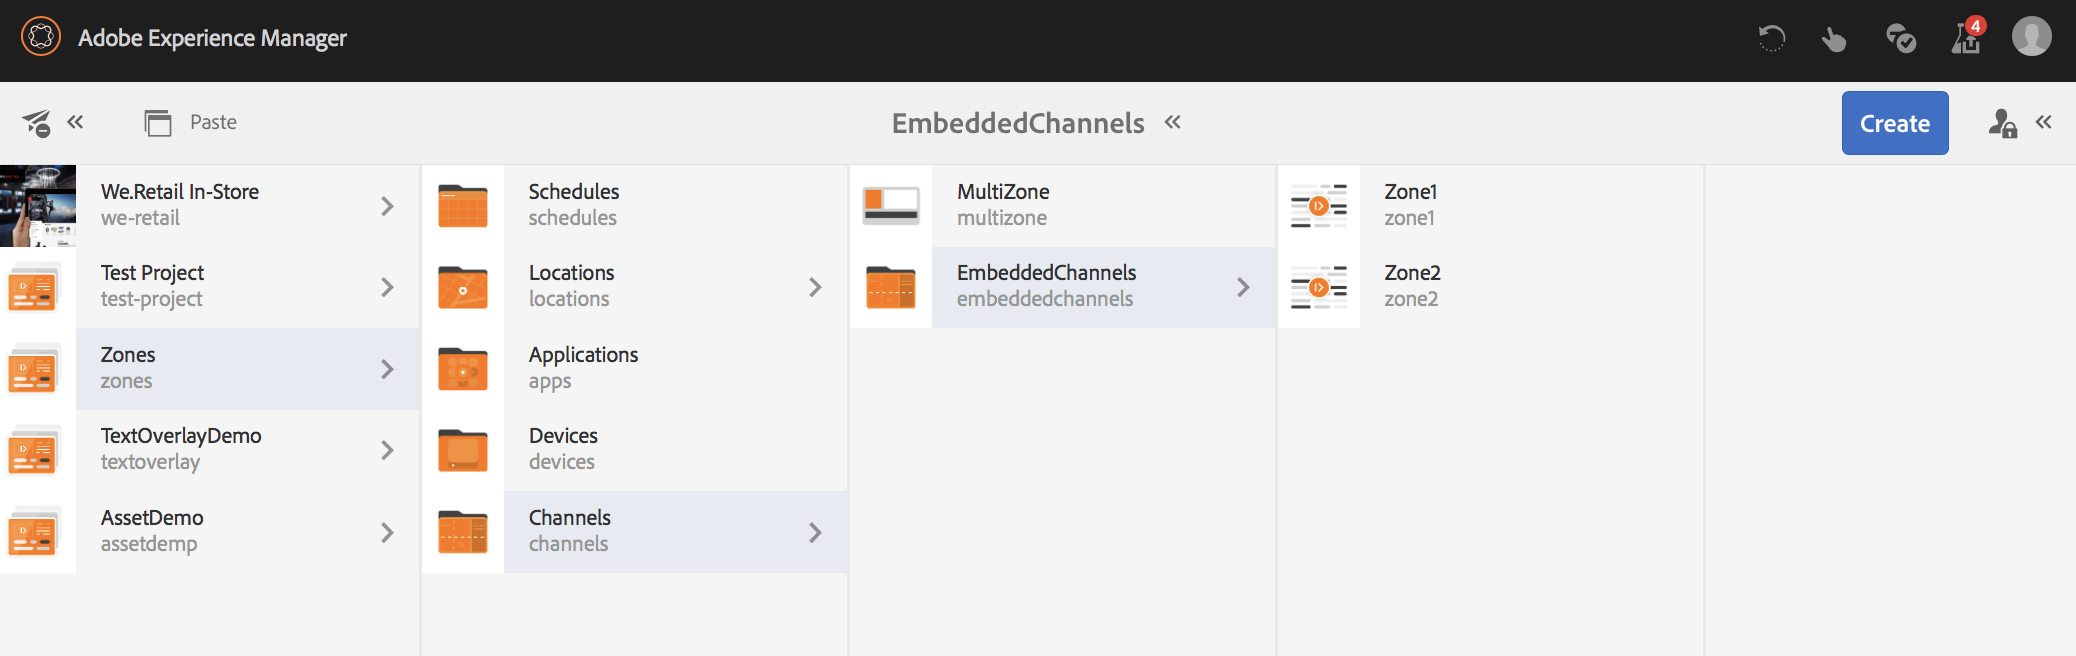This screenshot has width=2076, height=656.
Task: Click the undo icon in header
Action: [1771, 39]
